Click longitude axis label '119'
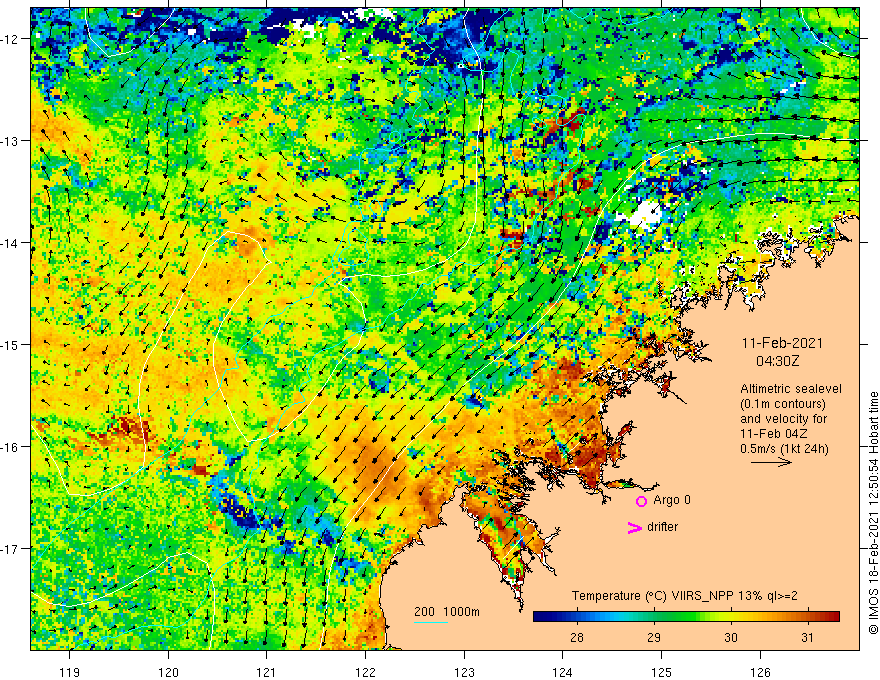Viewport: 880px width, 680px height. [70, 672]
